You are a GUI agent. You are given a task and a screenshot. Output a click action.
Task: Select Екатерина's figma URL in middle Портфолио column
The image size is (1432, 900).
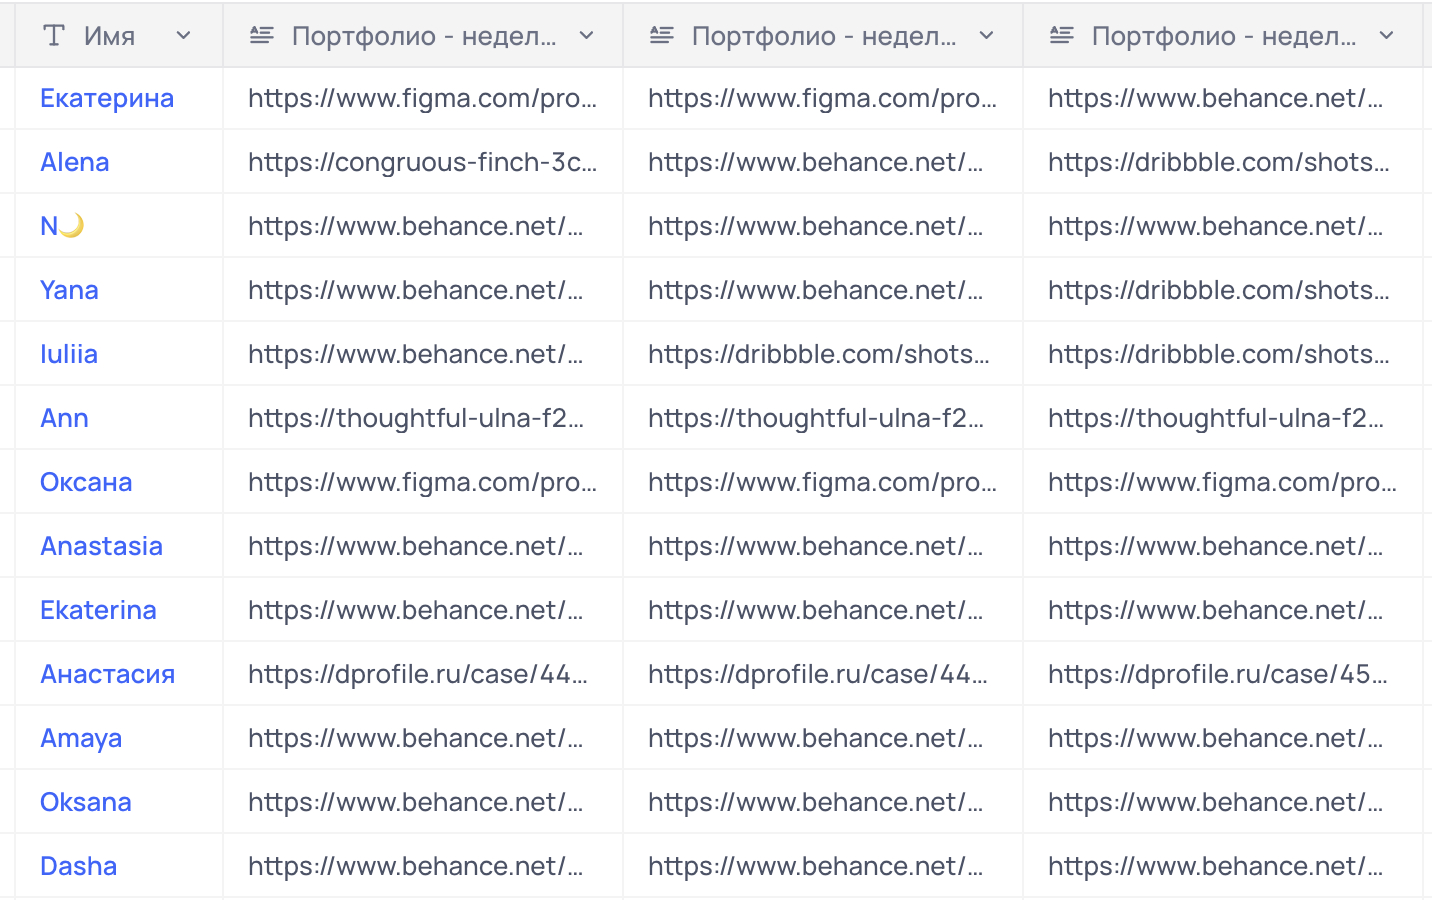pyautogui.click(x=823, y=98)
